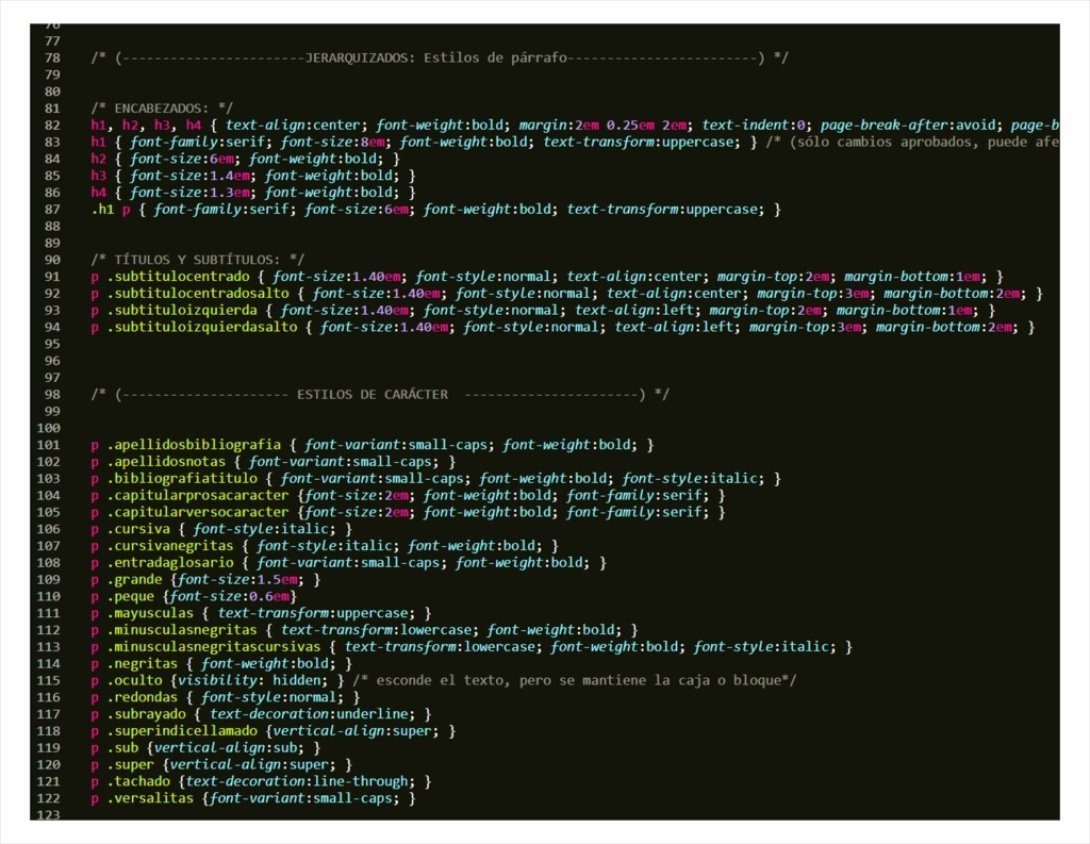Image resolution: width=1090 pixels, height=844 pixels.
Task: Click the TÍTULOS Y SUBTÍTULOS comment
Action: 197,259
